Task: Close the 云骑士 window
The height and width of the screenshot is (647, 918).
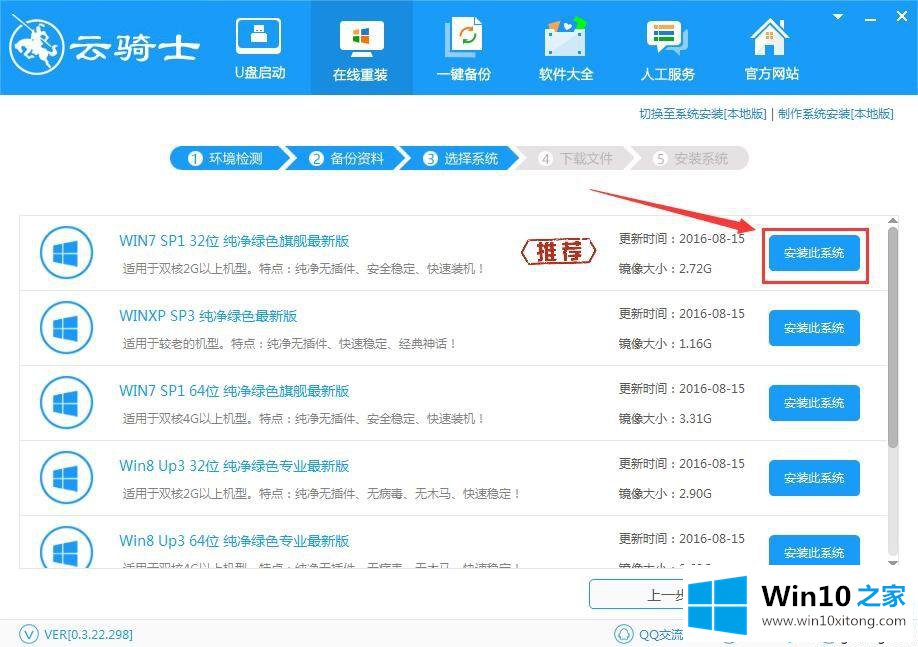Action: coord(902,17)
